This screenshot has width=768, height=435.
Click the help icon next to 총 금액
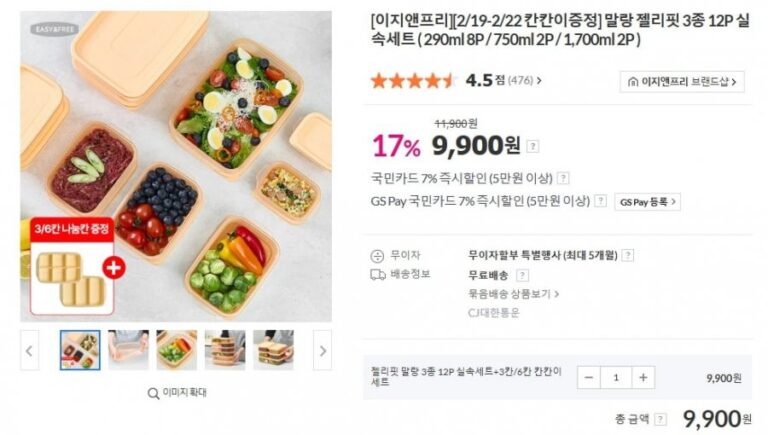point(660,418)
